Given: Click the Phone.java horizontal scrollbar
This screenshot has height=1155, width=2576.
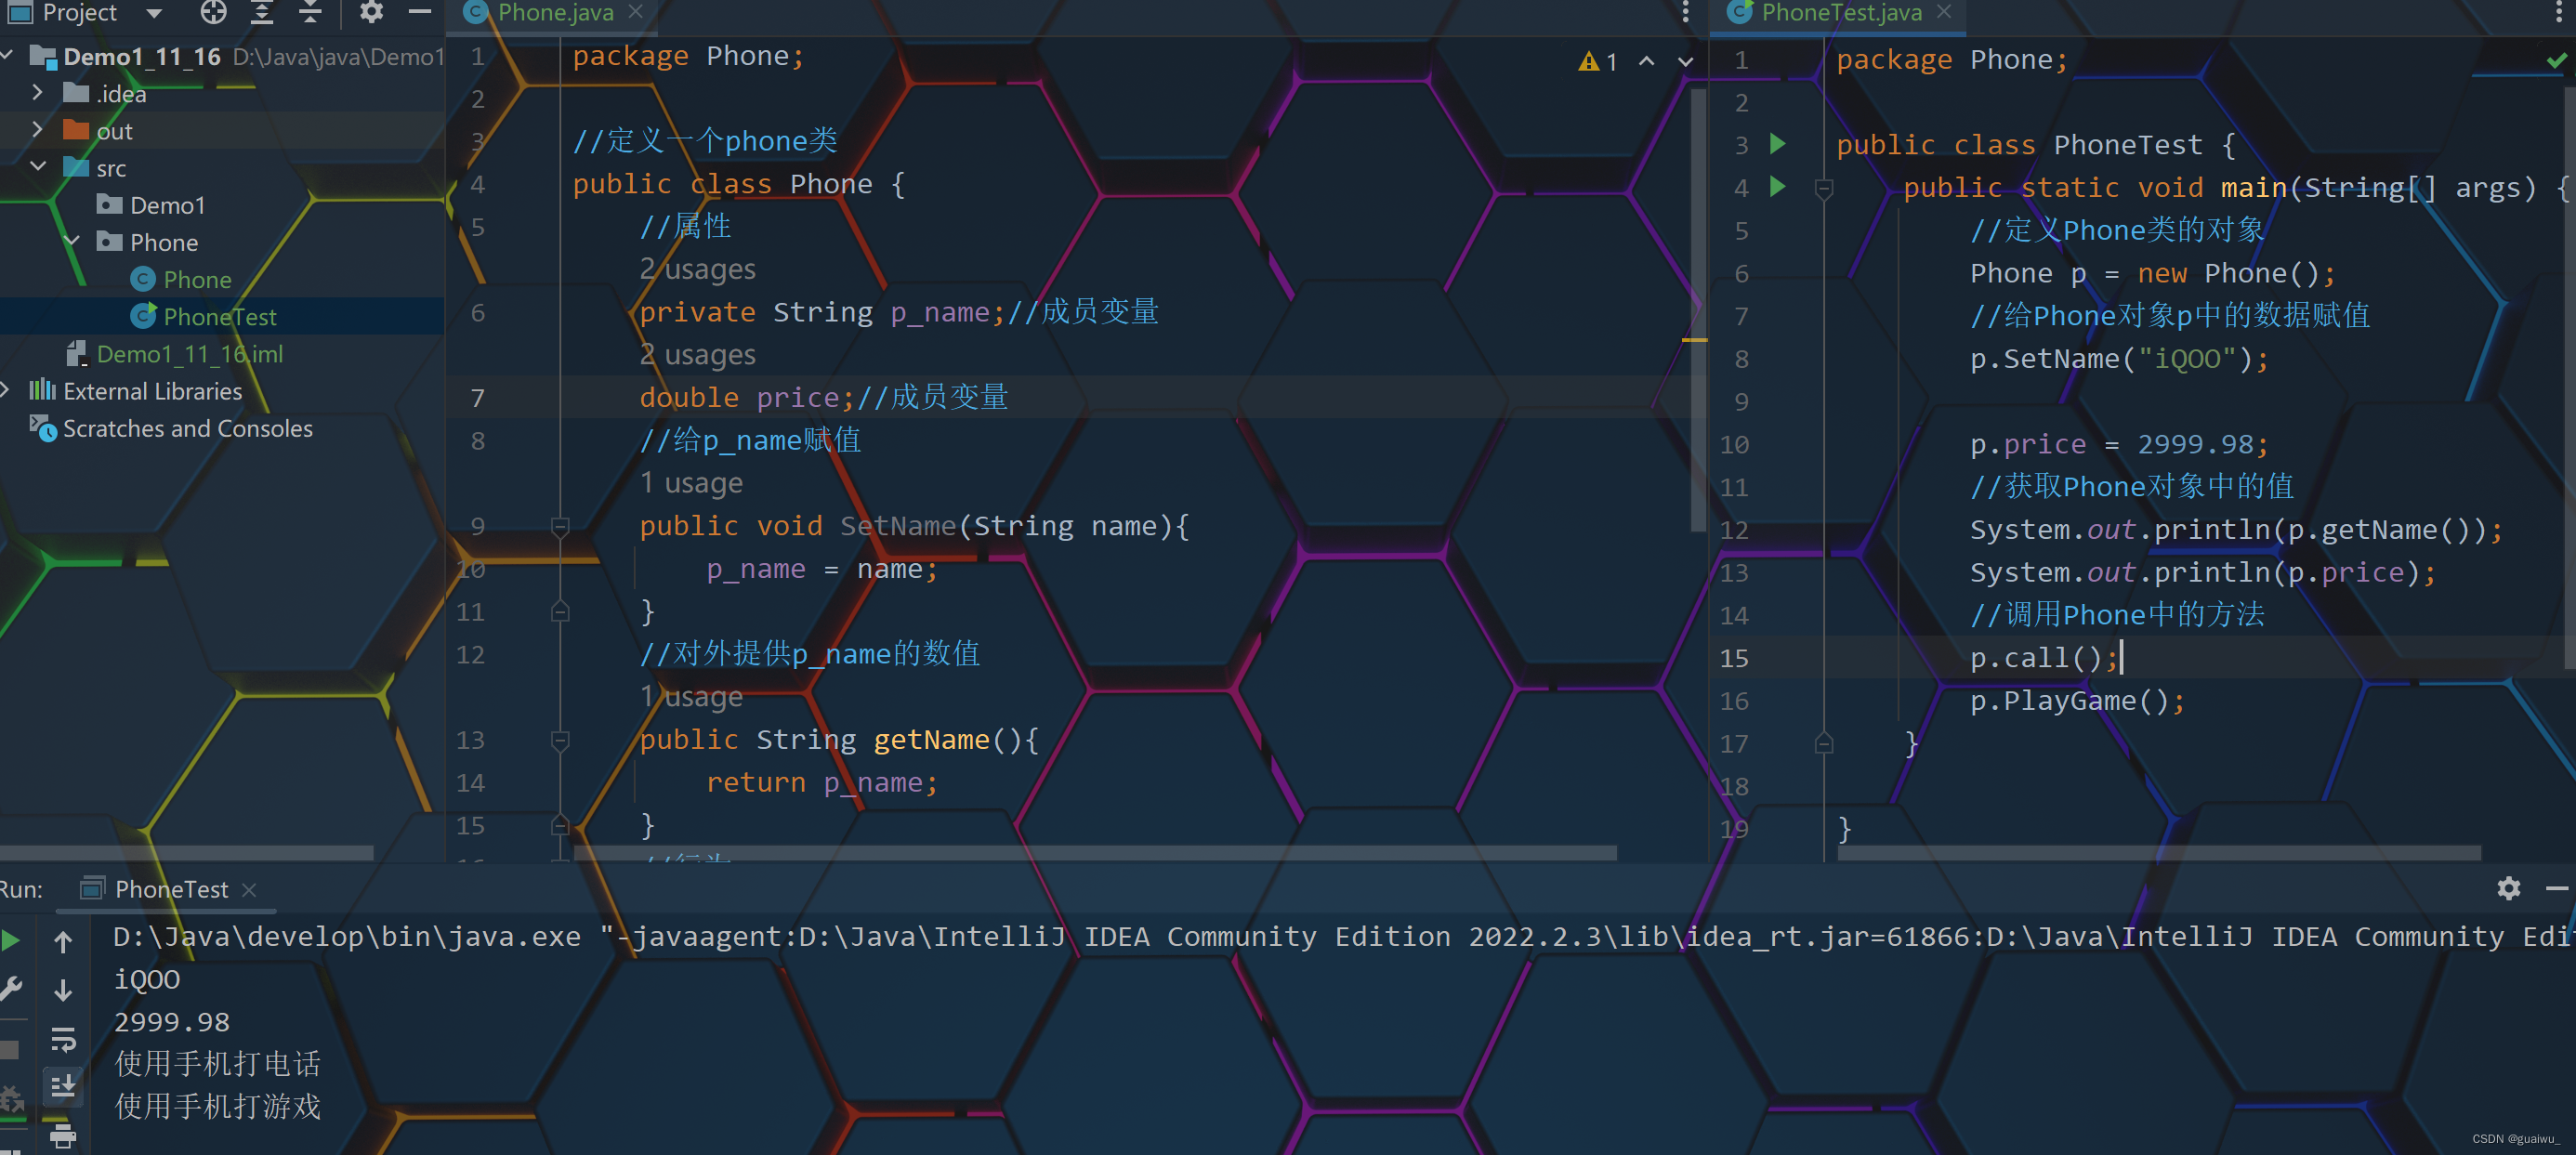Looking at the screenshot, I should (1095, 853).
